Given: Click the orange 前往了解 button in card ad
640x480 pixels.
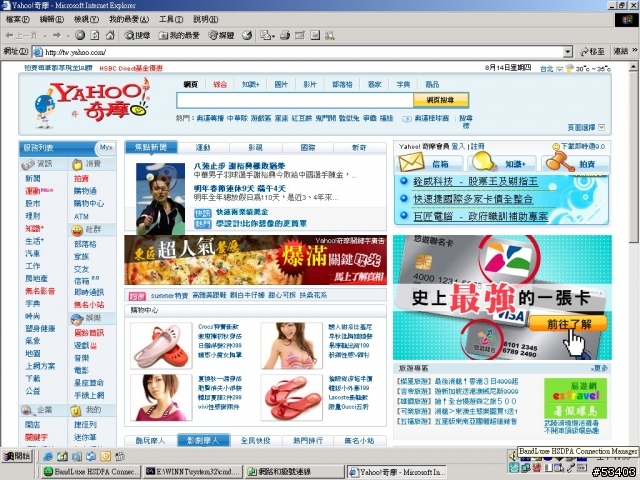Looking at the screenshot, I should 568,324.
